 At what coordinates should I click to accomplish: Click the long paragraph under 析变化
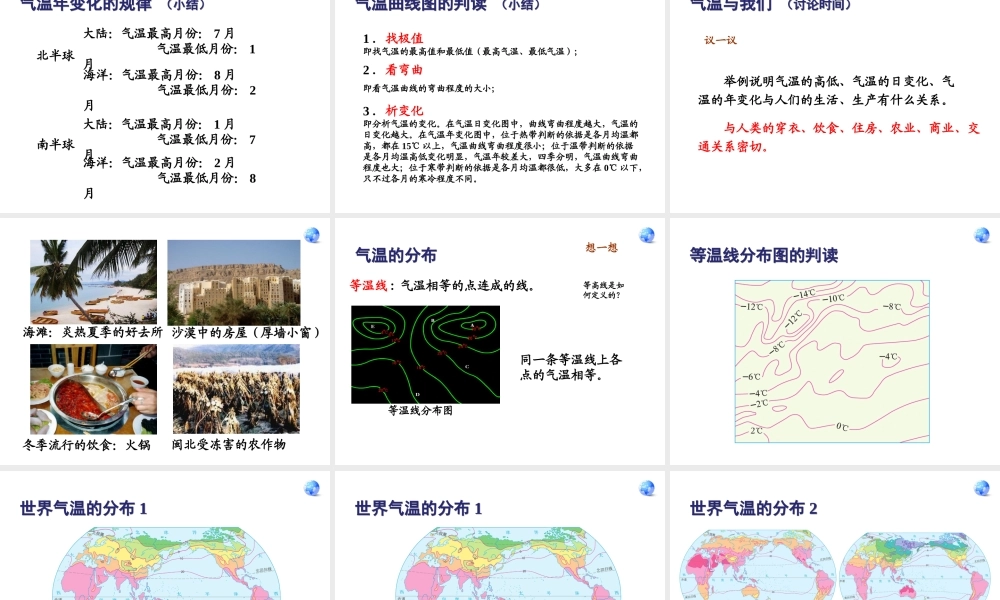click(x=503, y=151)
